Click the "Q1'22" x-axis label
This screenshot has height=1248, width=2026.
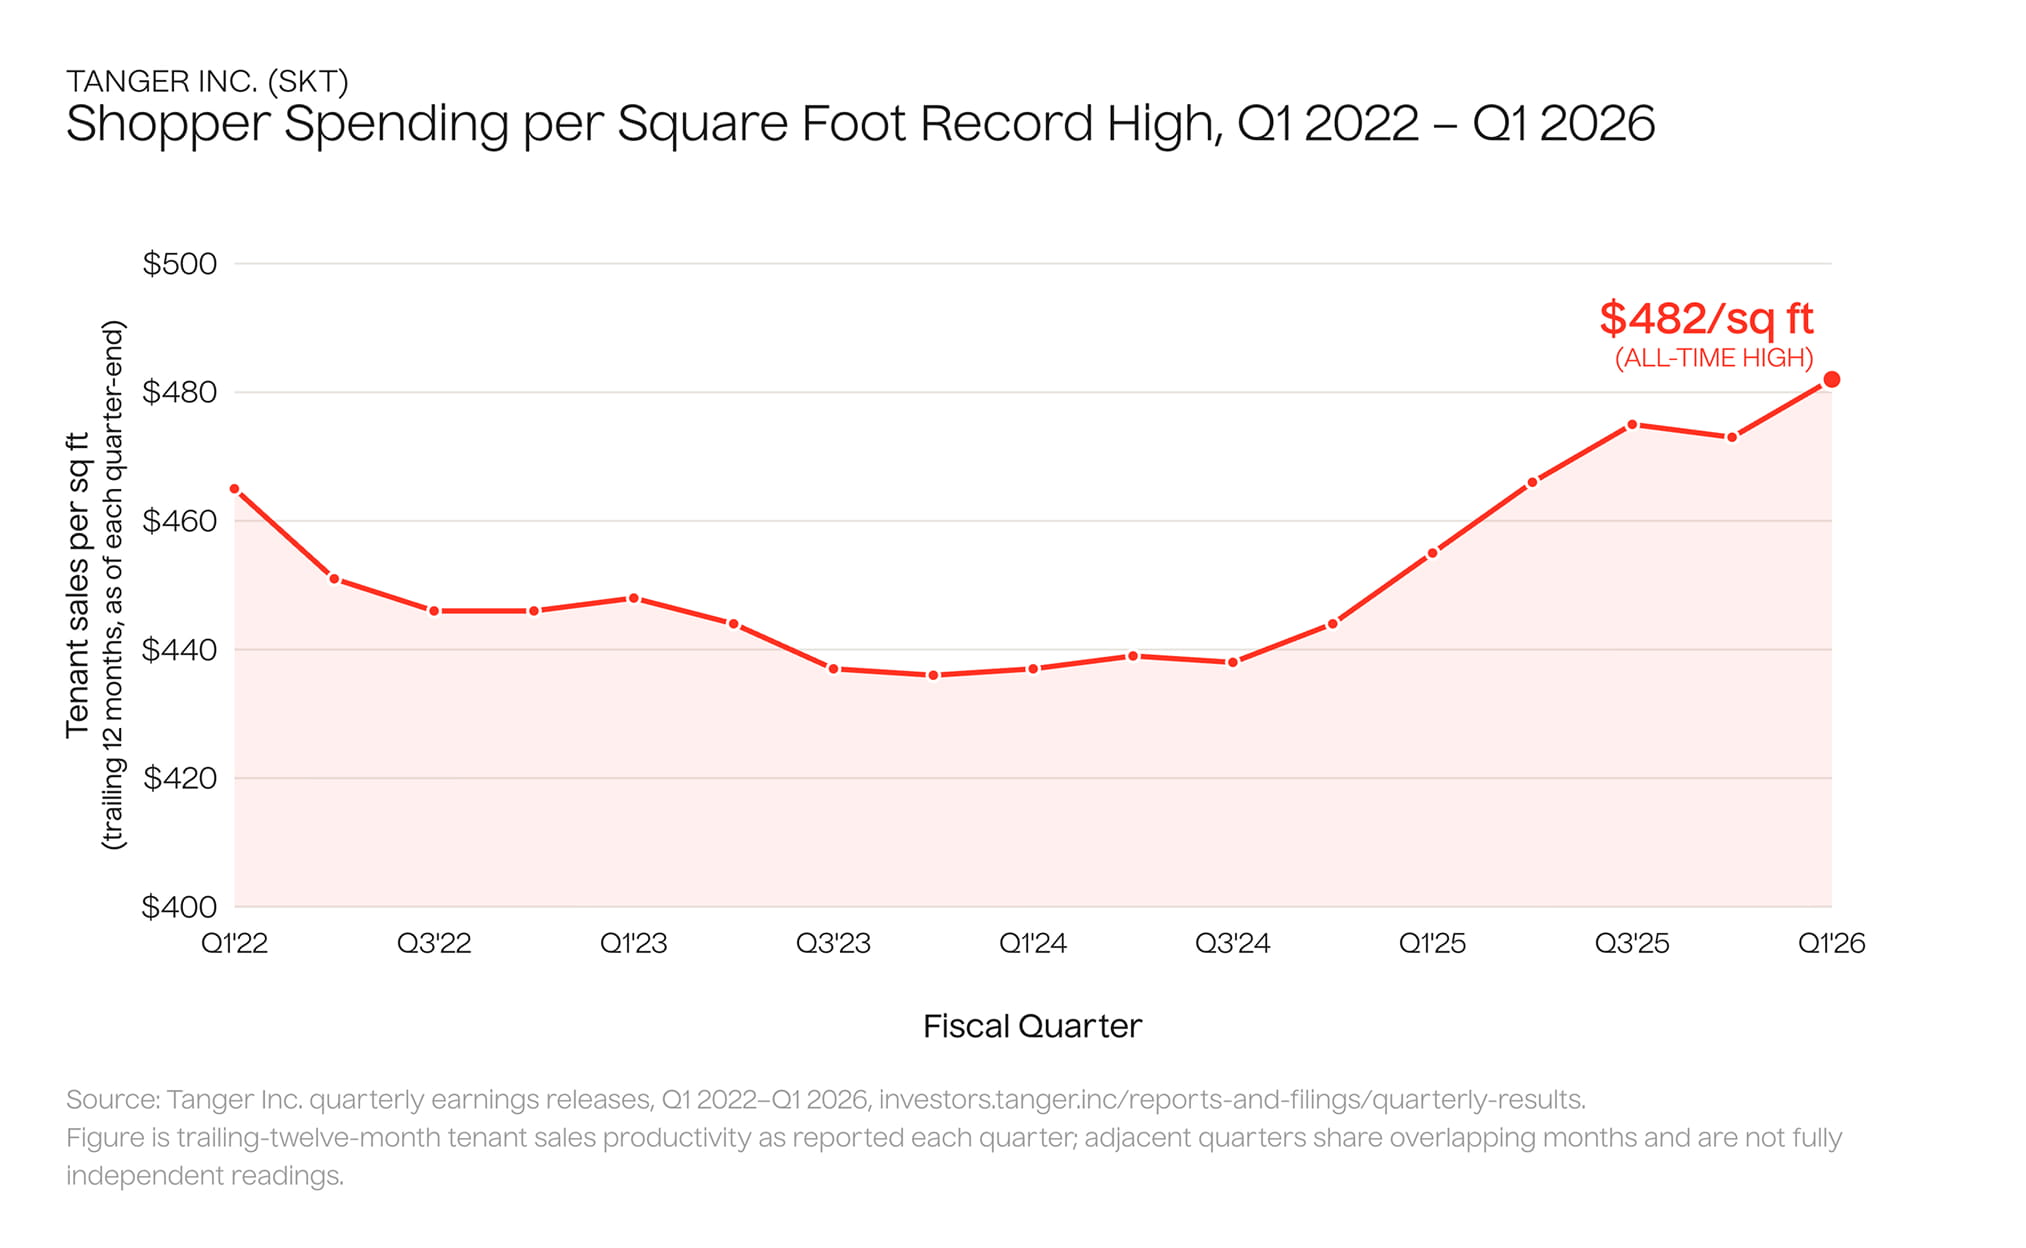click(x=235, y=943)
